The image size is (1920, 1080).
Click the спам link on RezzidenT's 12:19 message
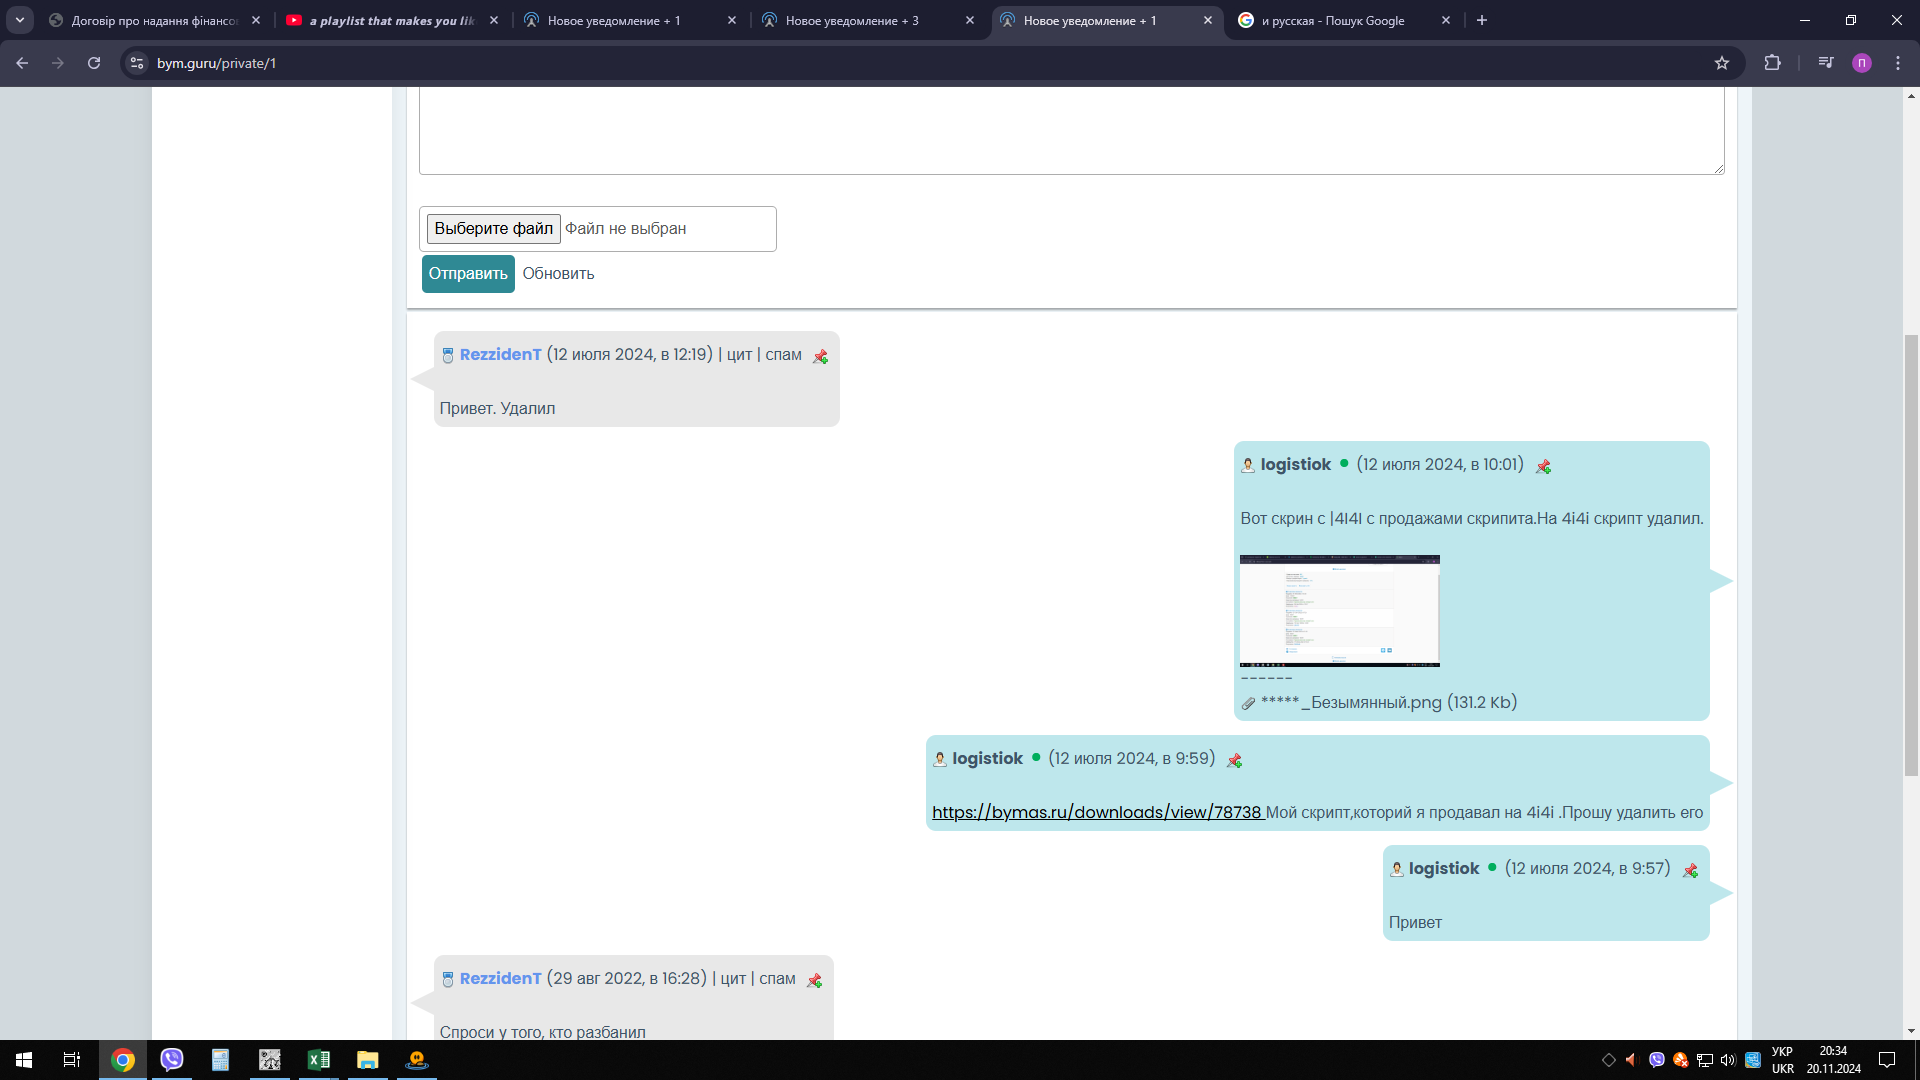pyautogui.click(x=783, y=355)
